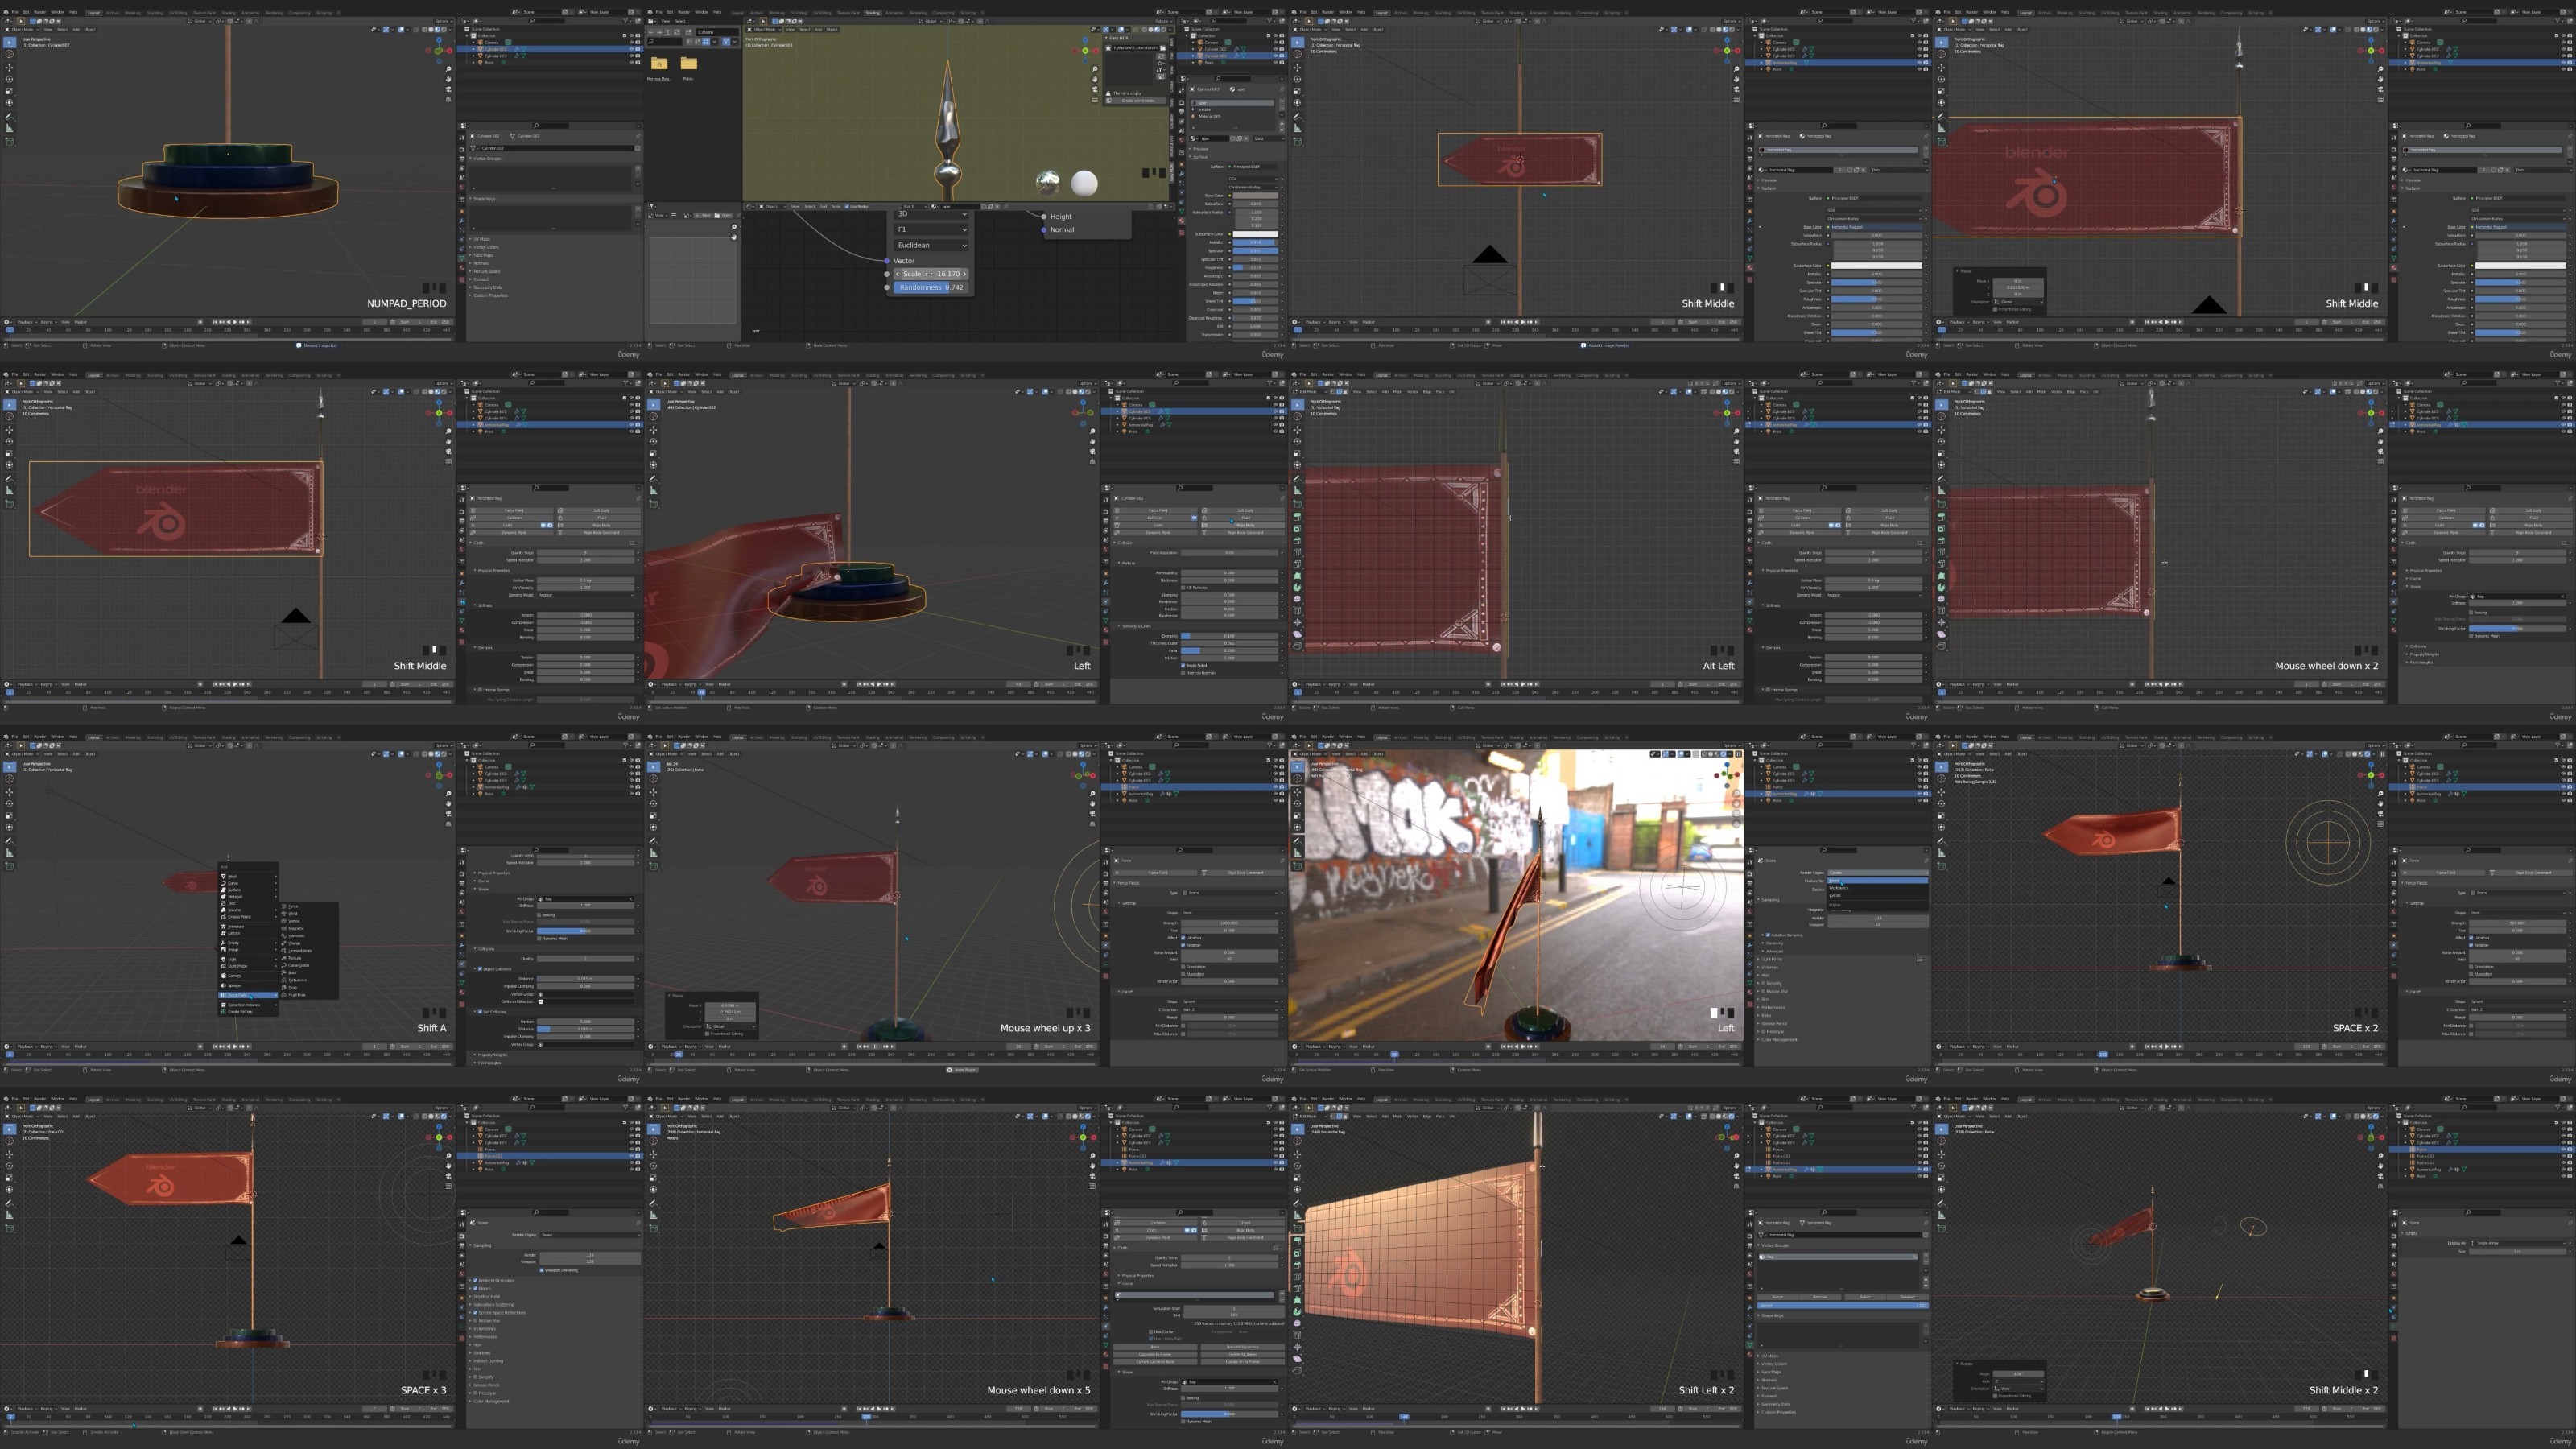This screenshot has height=1449, width=2576.
Task: Go to parent directory in file browser
Action: 668,33
